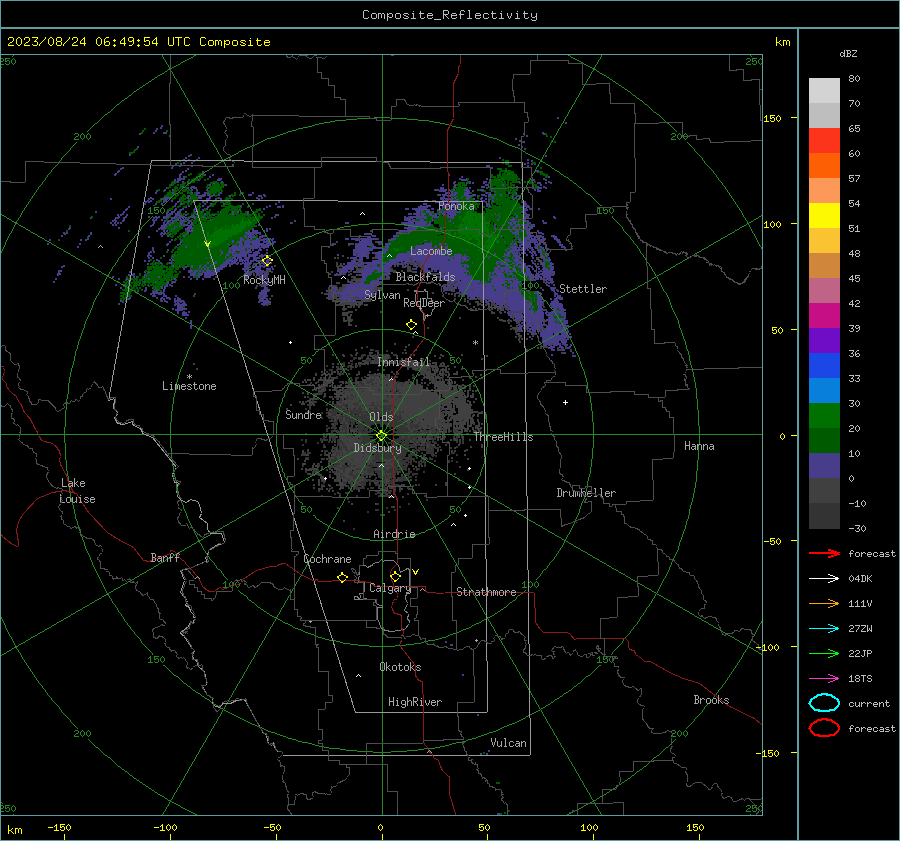Click the Innisfail city label
Screen dimensions: 900x841
click(404, 362)
